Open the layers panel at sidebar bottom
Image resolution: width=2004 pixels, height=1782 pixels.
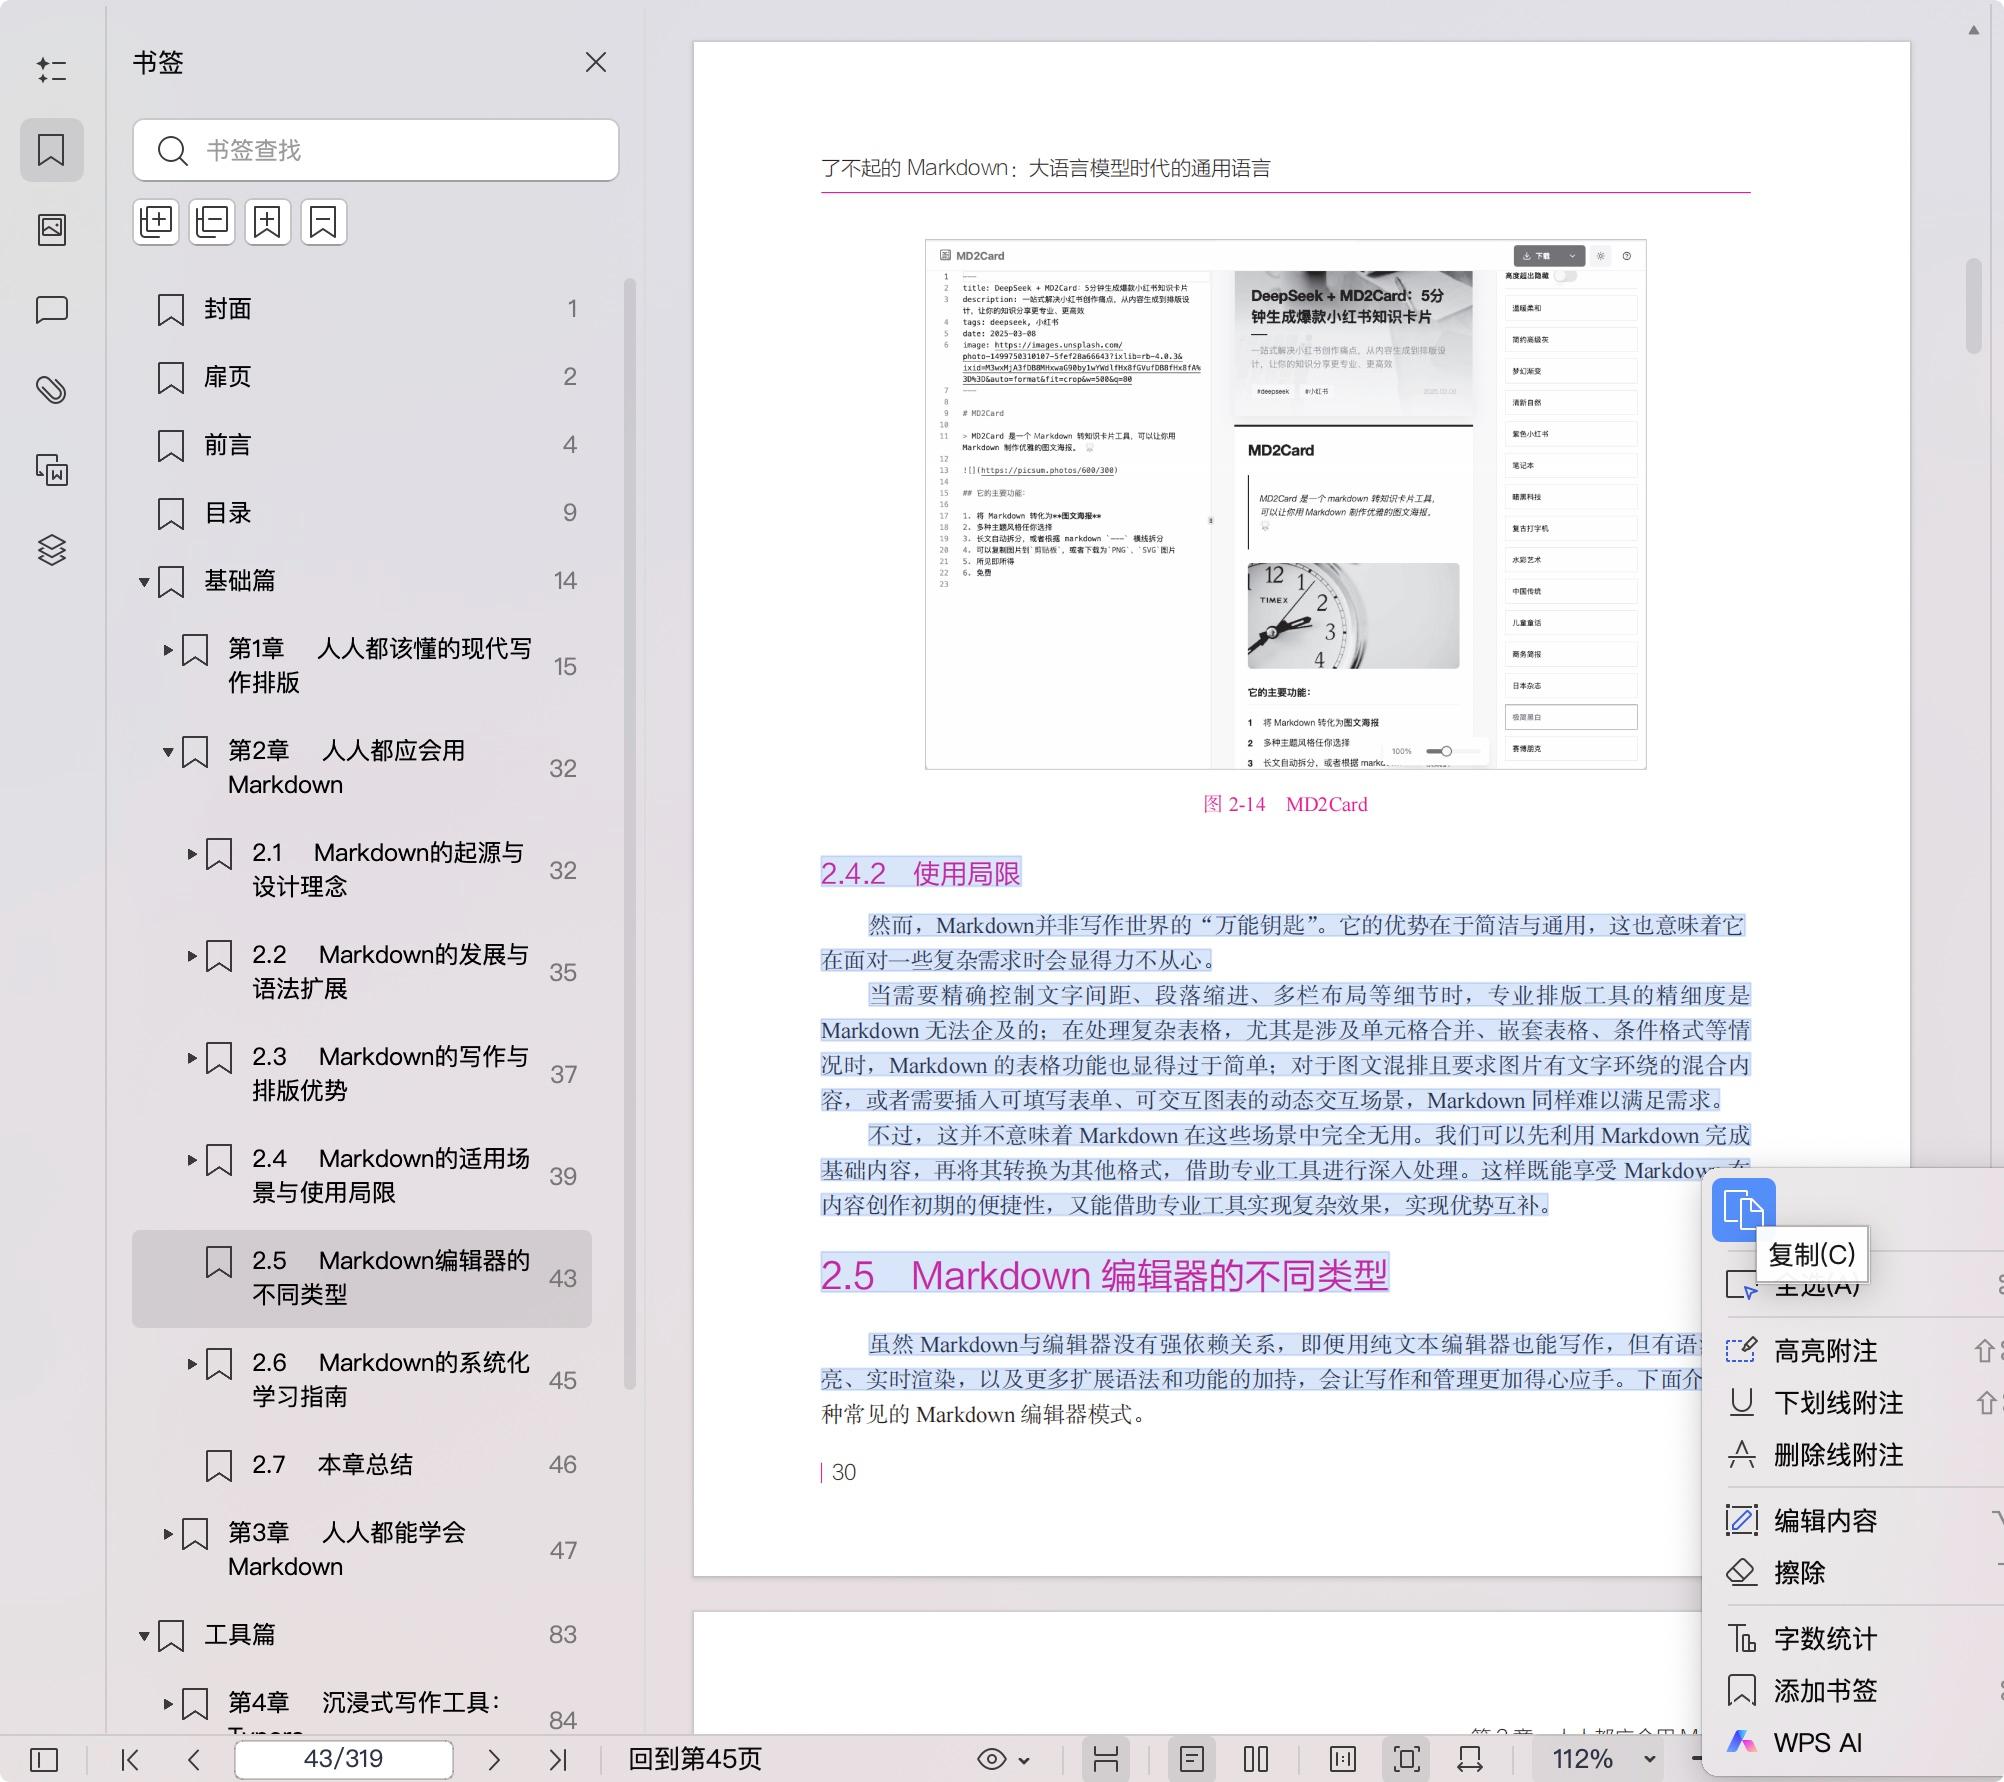(x=52, y=551)
